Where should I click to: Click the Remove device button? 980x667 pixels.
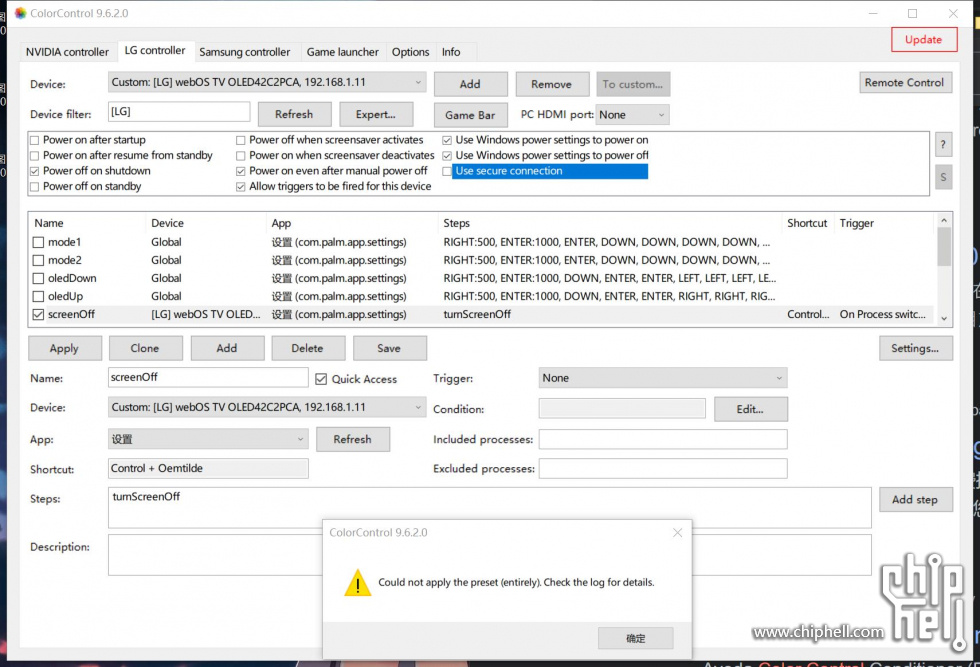click(x=552, y=84)
